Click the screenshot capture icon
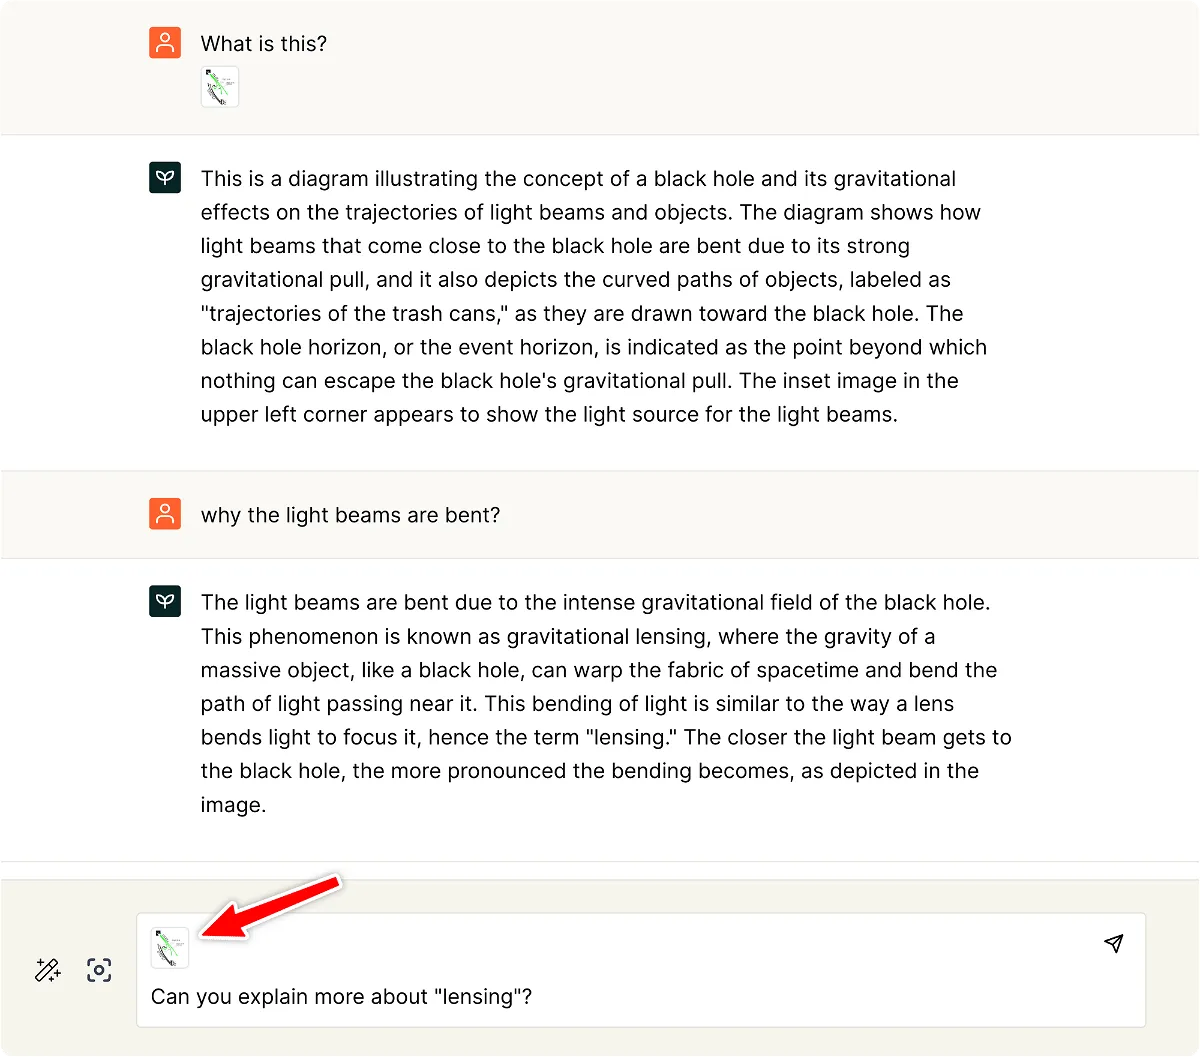The width and height of the screenshot is (1200, 1057). point(99,969)
